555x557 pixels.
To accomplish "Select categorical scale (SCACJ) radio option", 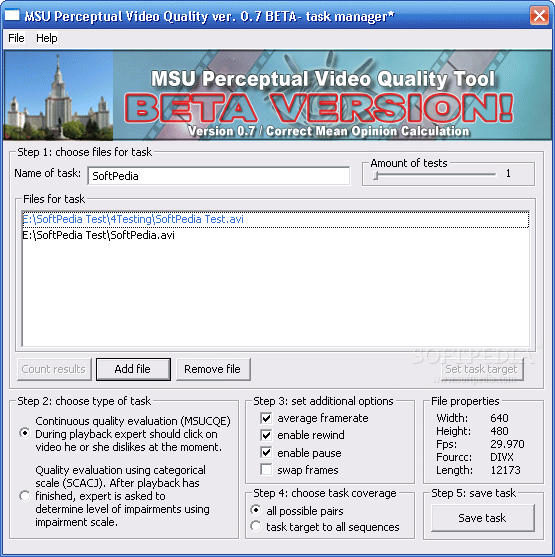I will click(x=25, y=496).
